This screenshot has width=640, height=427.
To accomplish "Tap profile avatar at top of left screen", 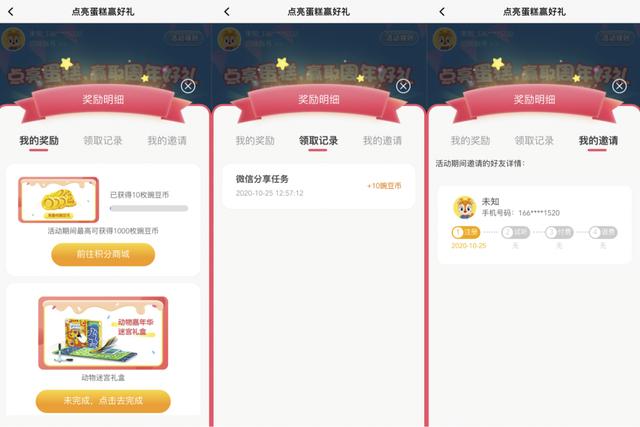I will pos(13,39).
